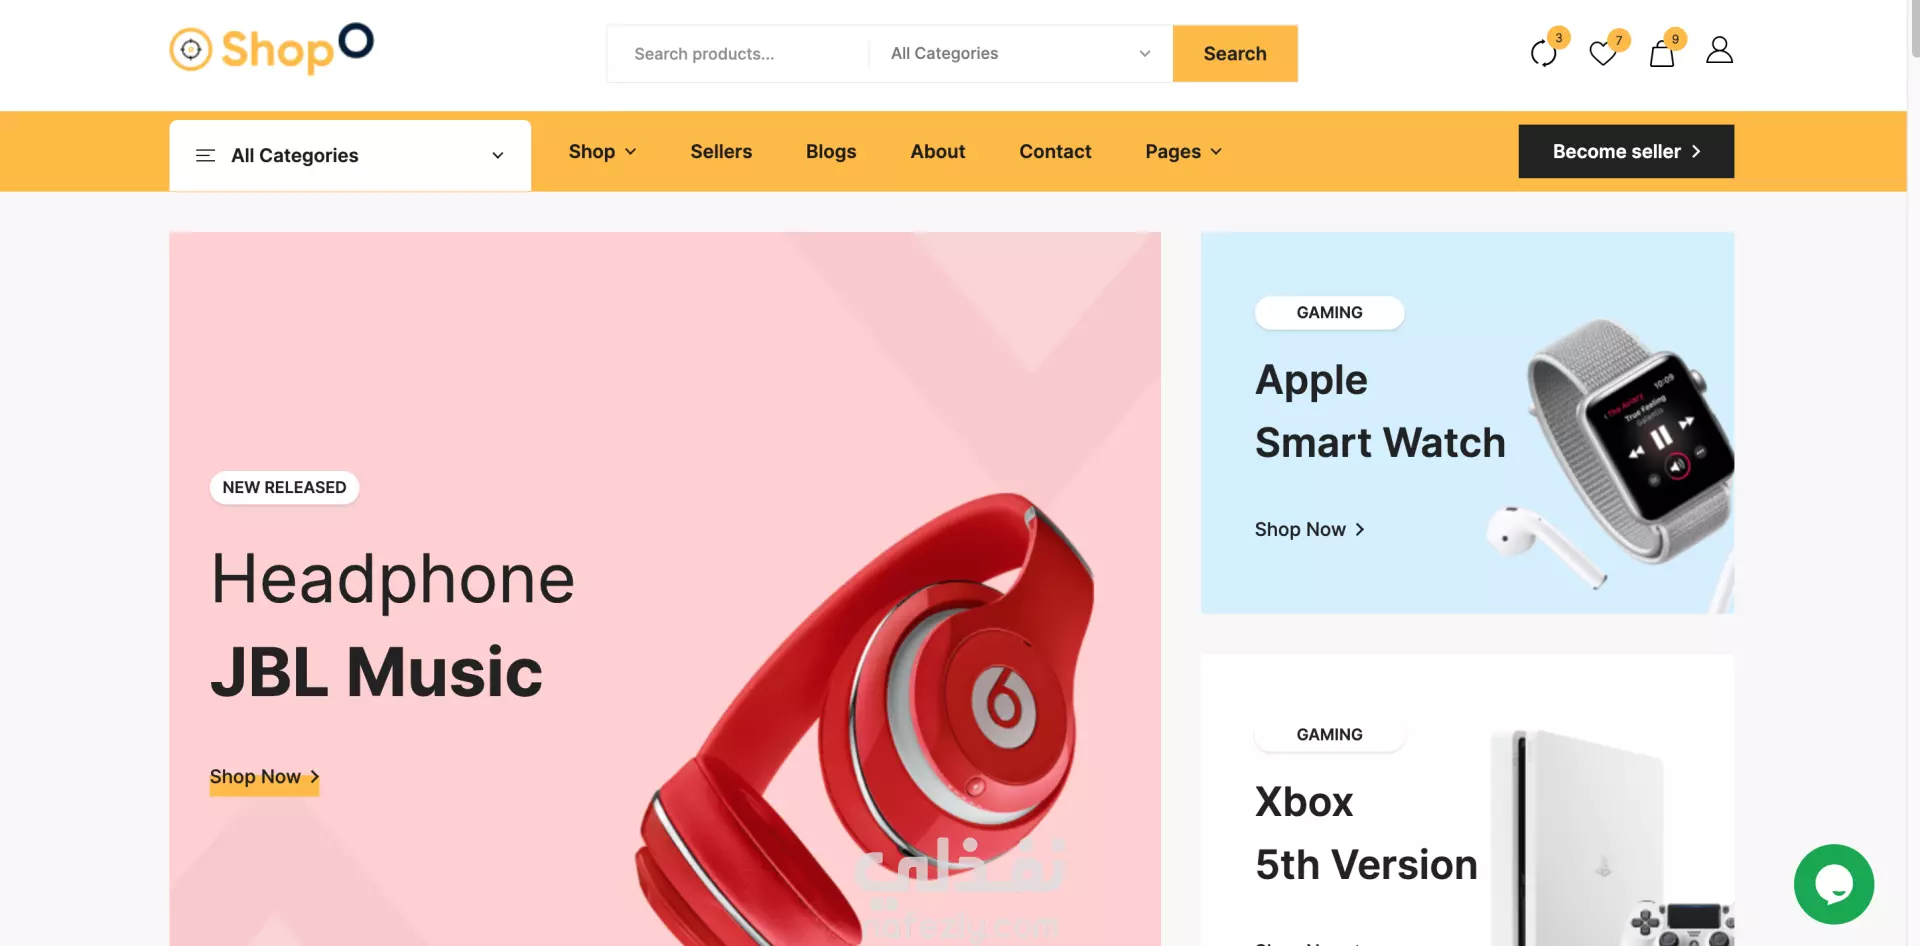Click the Xbox 5th Version banner
The height and width of the screenshot is (946, 1920).
tap(1467, 800)
